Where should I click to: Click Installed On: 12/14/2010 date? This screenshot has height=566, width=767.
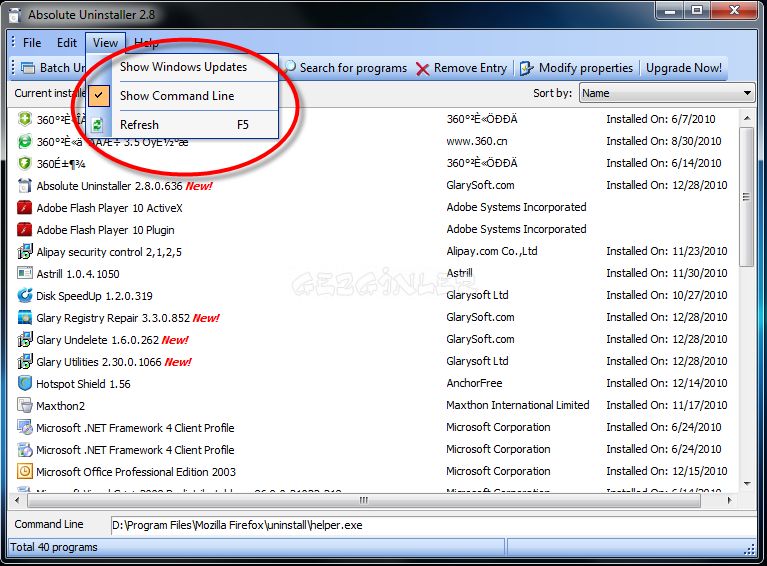coord(667,383)
